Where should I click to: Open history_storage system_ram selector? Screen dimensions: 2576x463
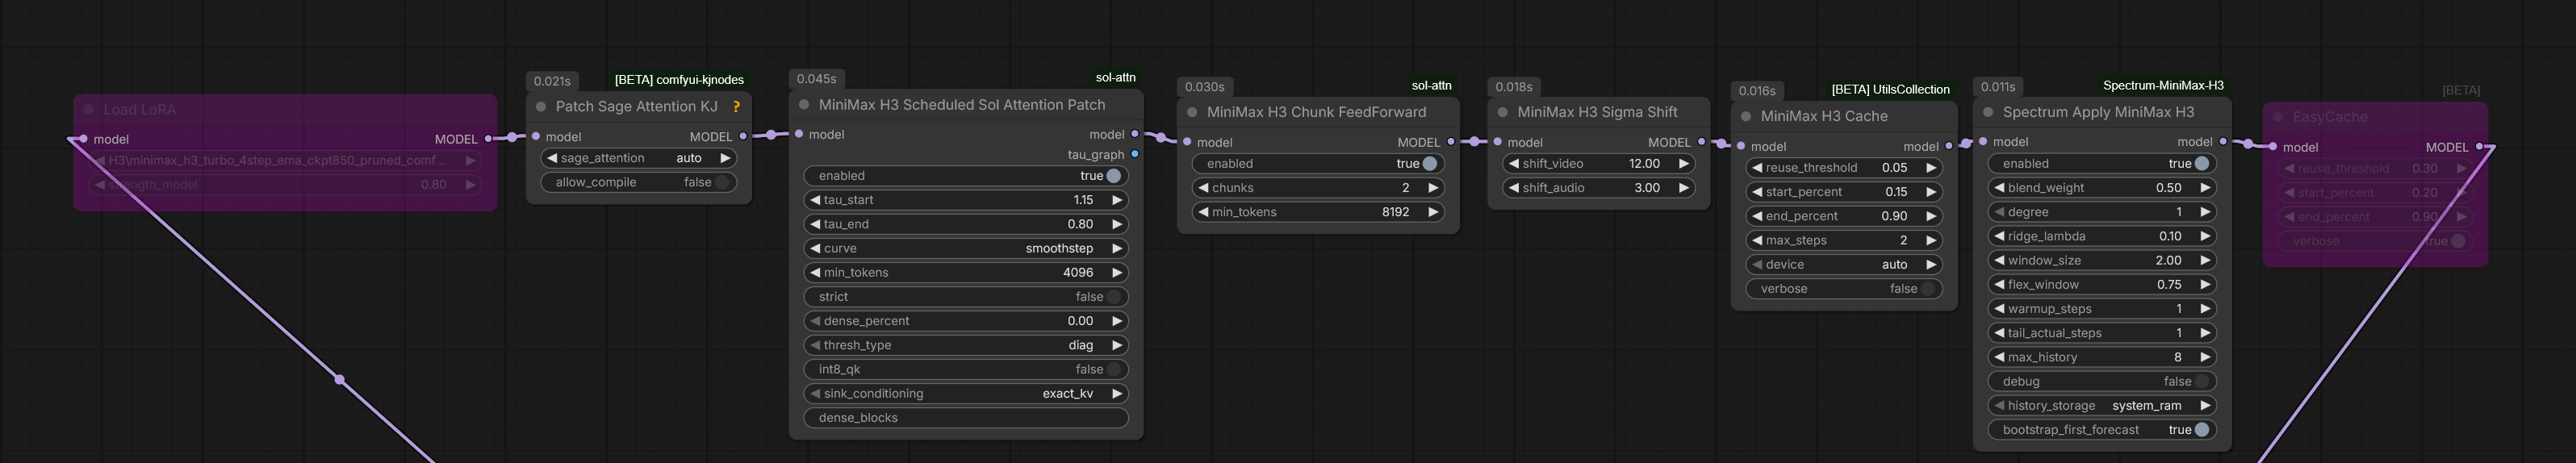pyautogui.click(x=2101, y=406)
